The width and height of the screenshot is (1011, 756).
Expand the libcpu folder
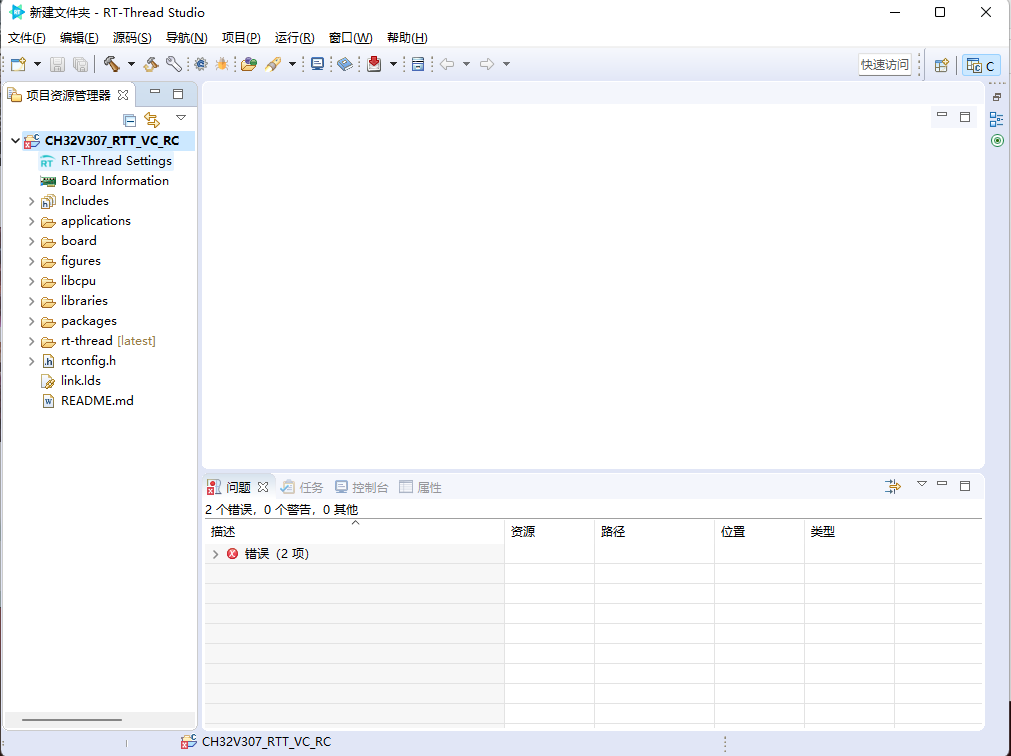coord(31,281)
